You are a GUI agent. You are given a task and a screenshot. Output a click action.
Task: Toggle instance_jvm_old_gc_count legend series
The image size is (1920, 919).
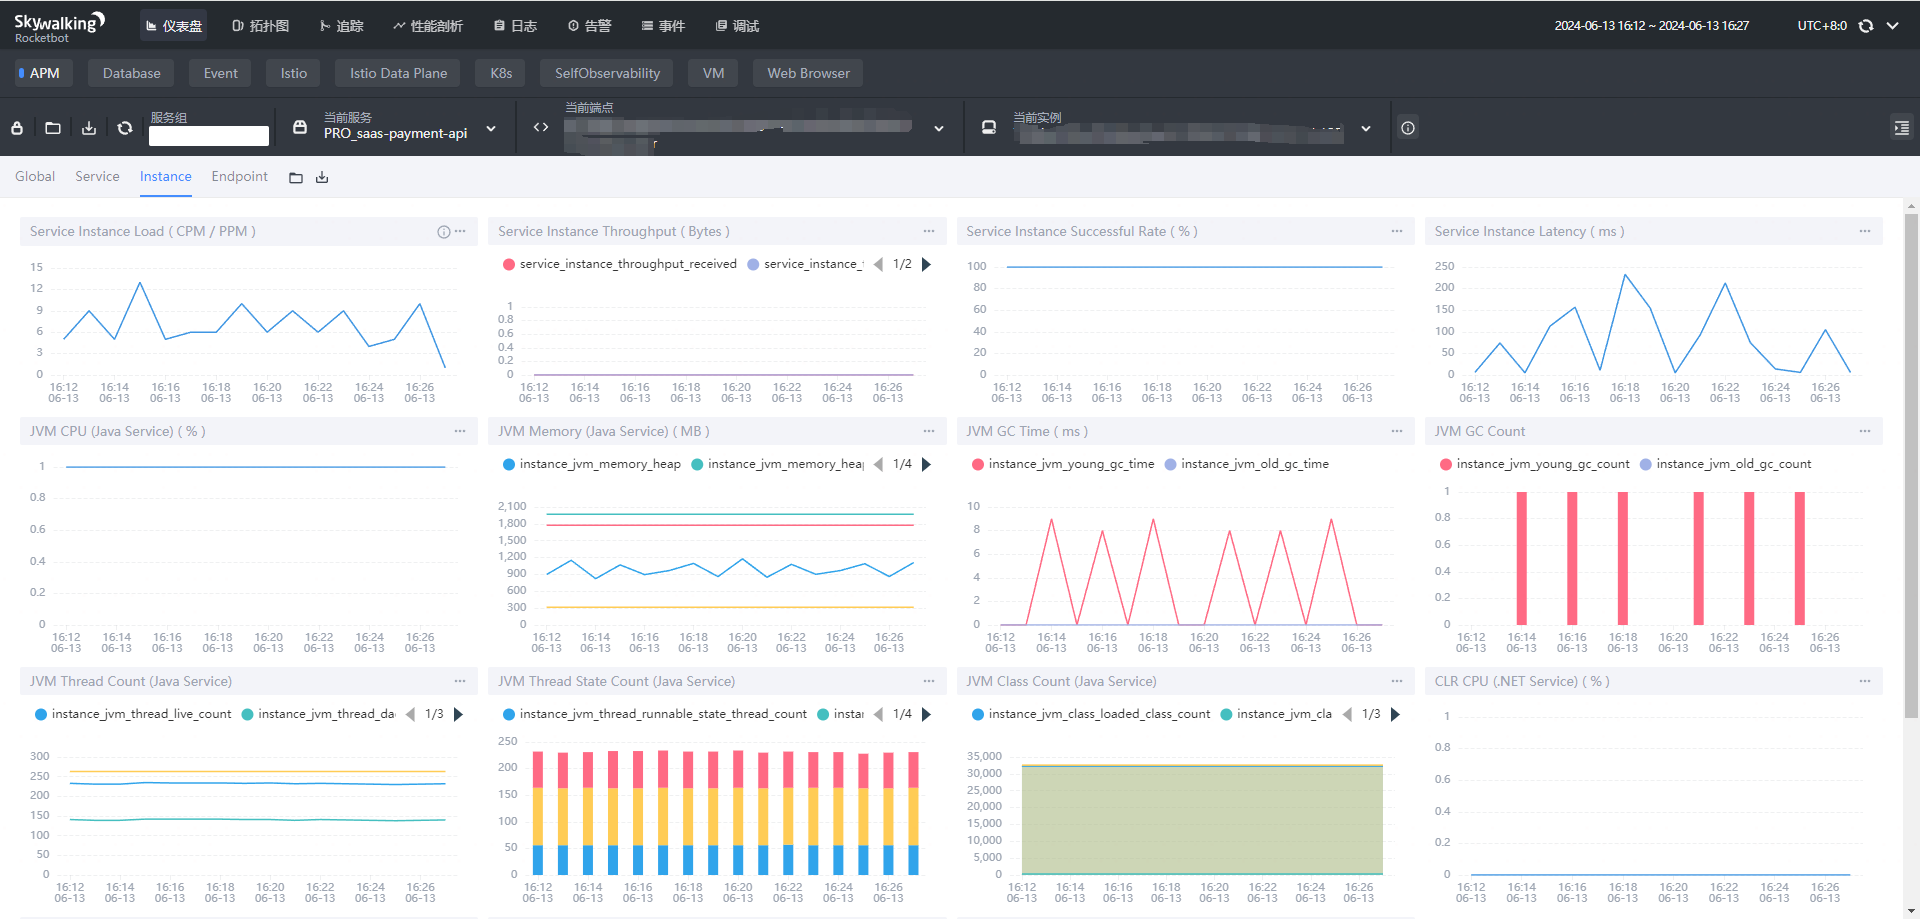point(1725,464)
